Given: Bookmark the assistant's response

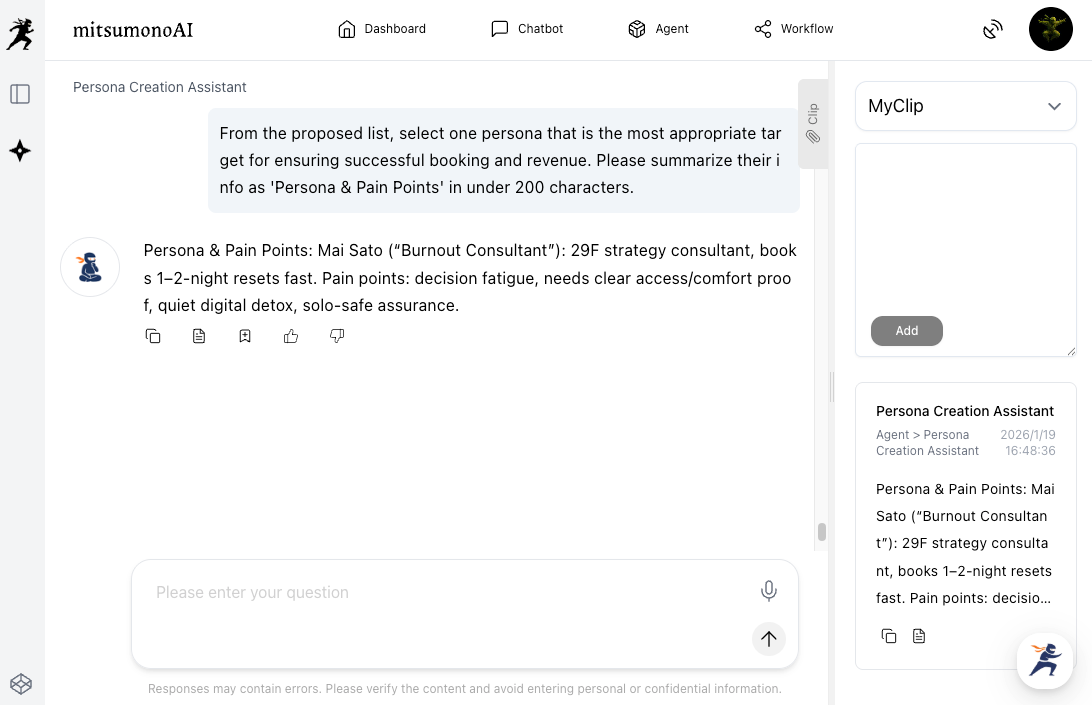Looking at the screenshot, I should pyautogui.click(x=245, y=336).
